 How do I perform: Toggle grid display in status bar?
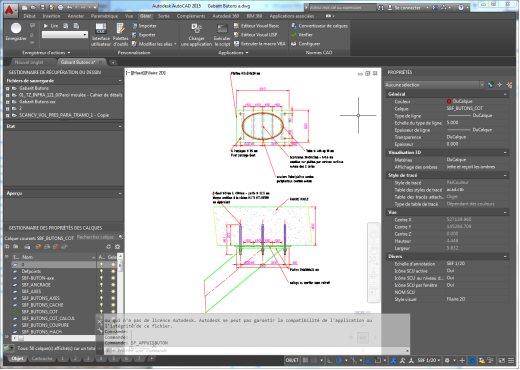305,360
